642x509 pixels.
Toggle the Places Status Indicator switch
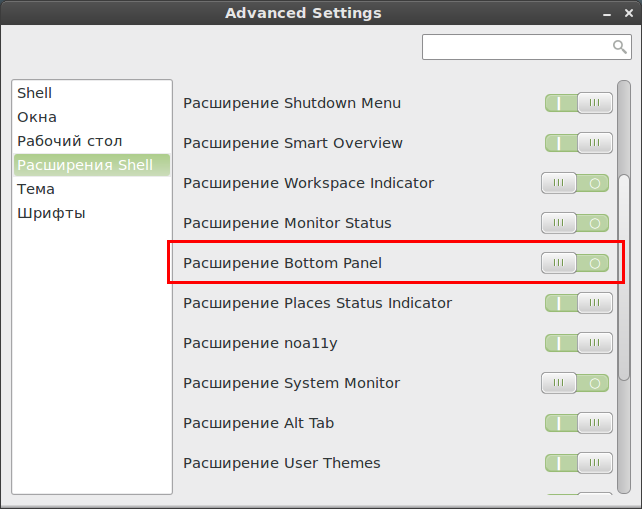pyautogui.click(x=579, y=303)
